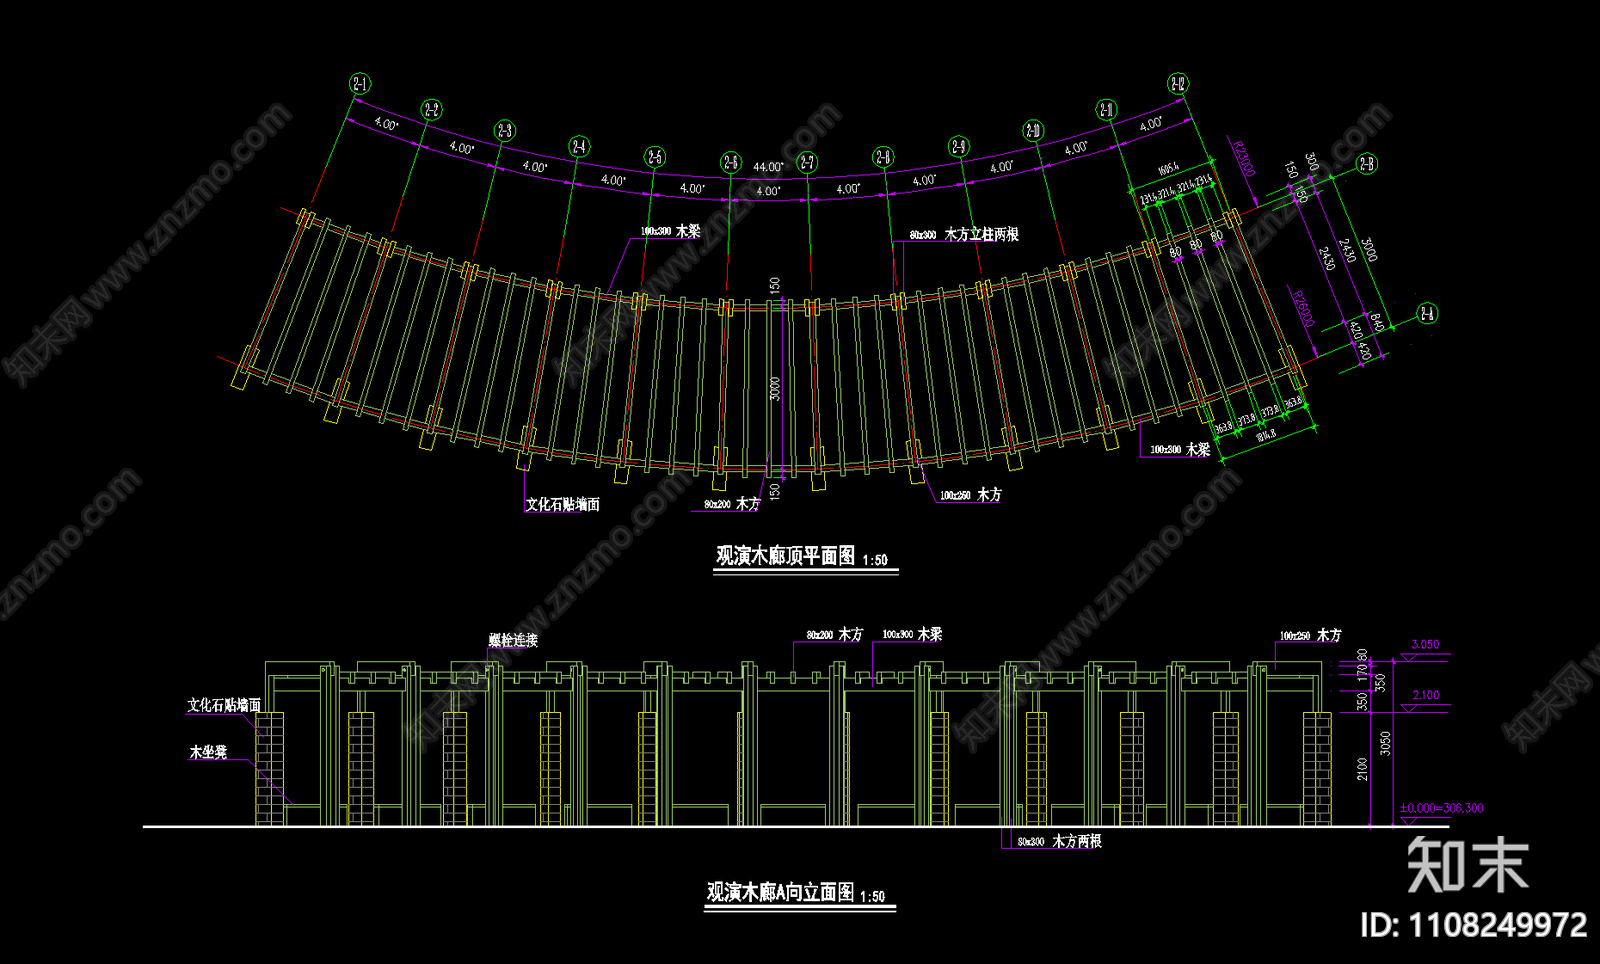Select grid axis bubble 2-10
The image size is (1600, 964).
(x=1033, y=131)
